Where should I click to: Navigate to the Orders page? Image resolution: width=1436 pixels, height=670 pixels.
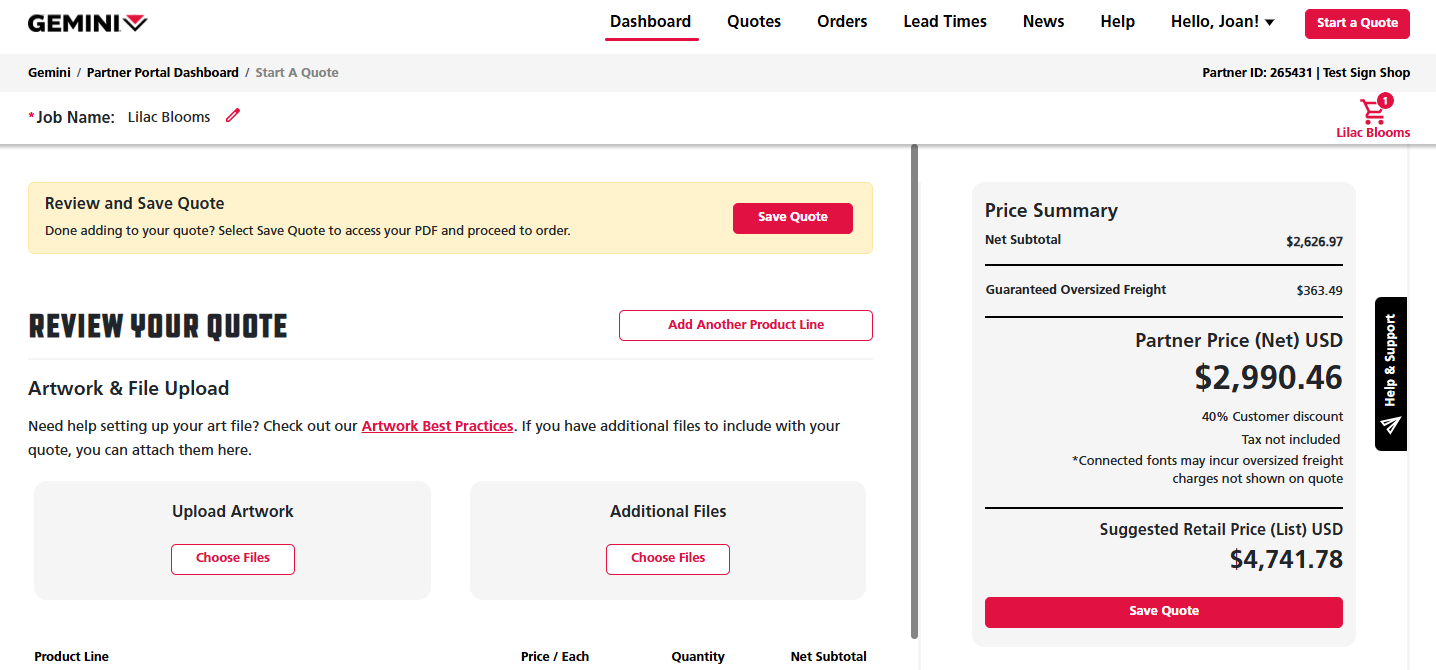click(842, 22)
